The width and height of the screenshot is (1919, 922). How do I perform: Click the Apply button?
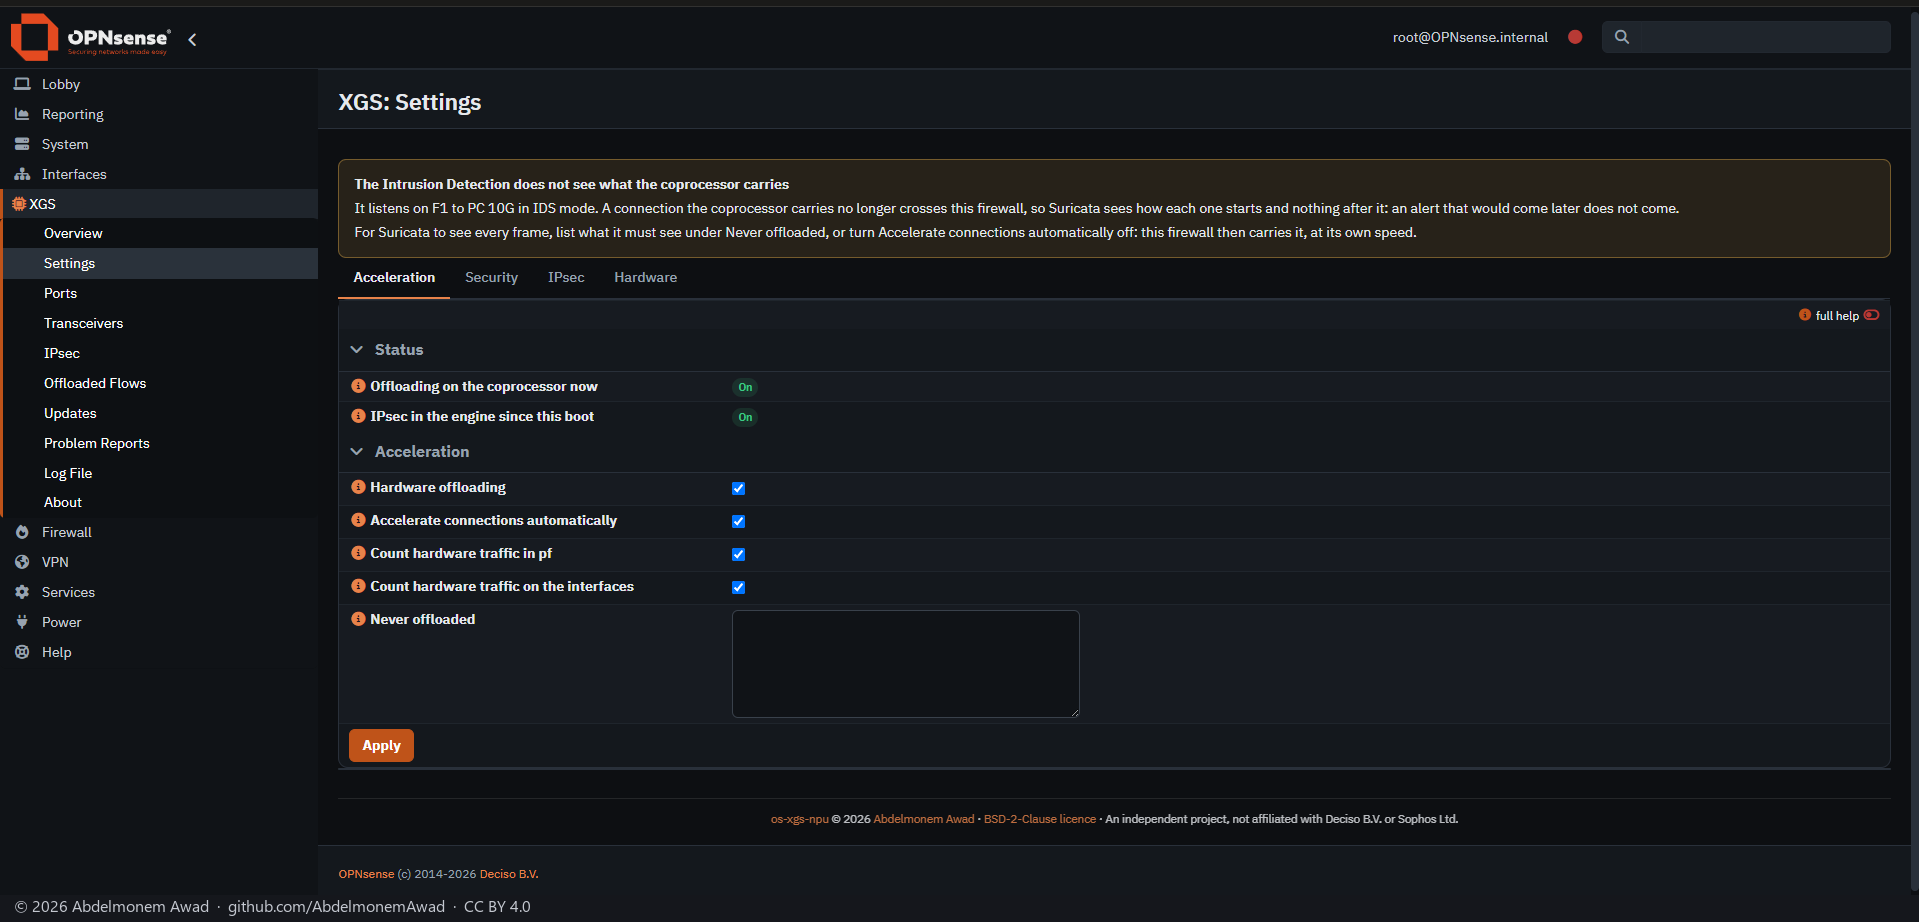[381, 745]
